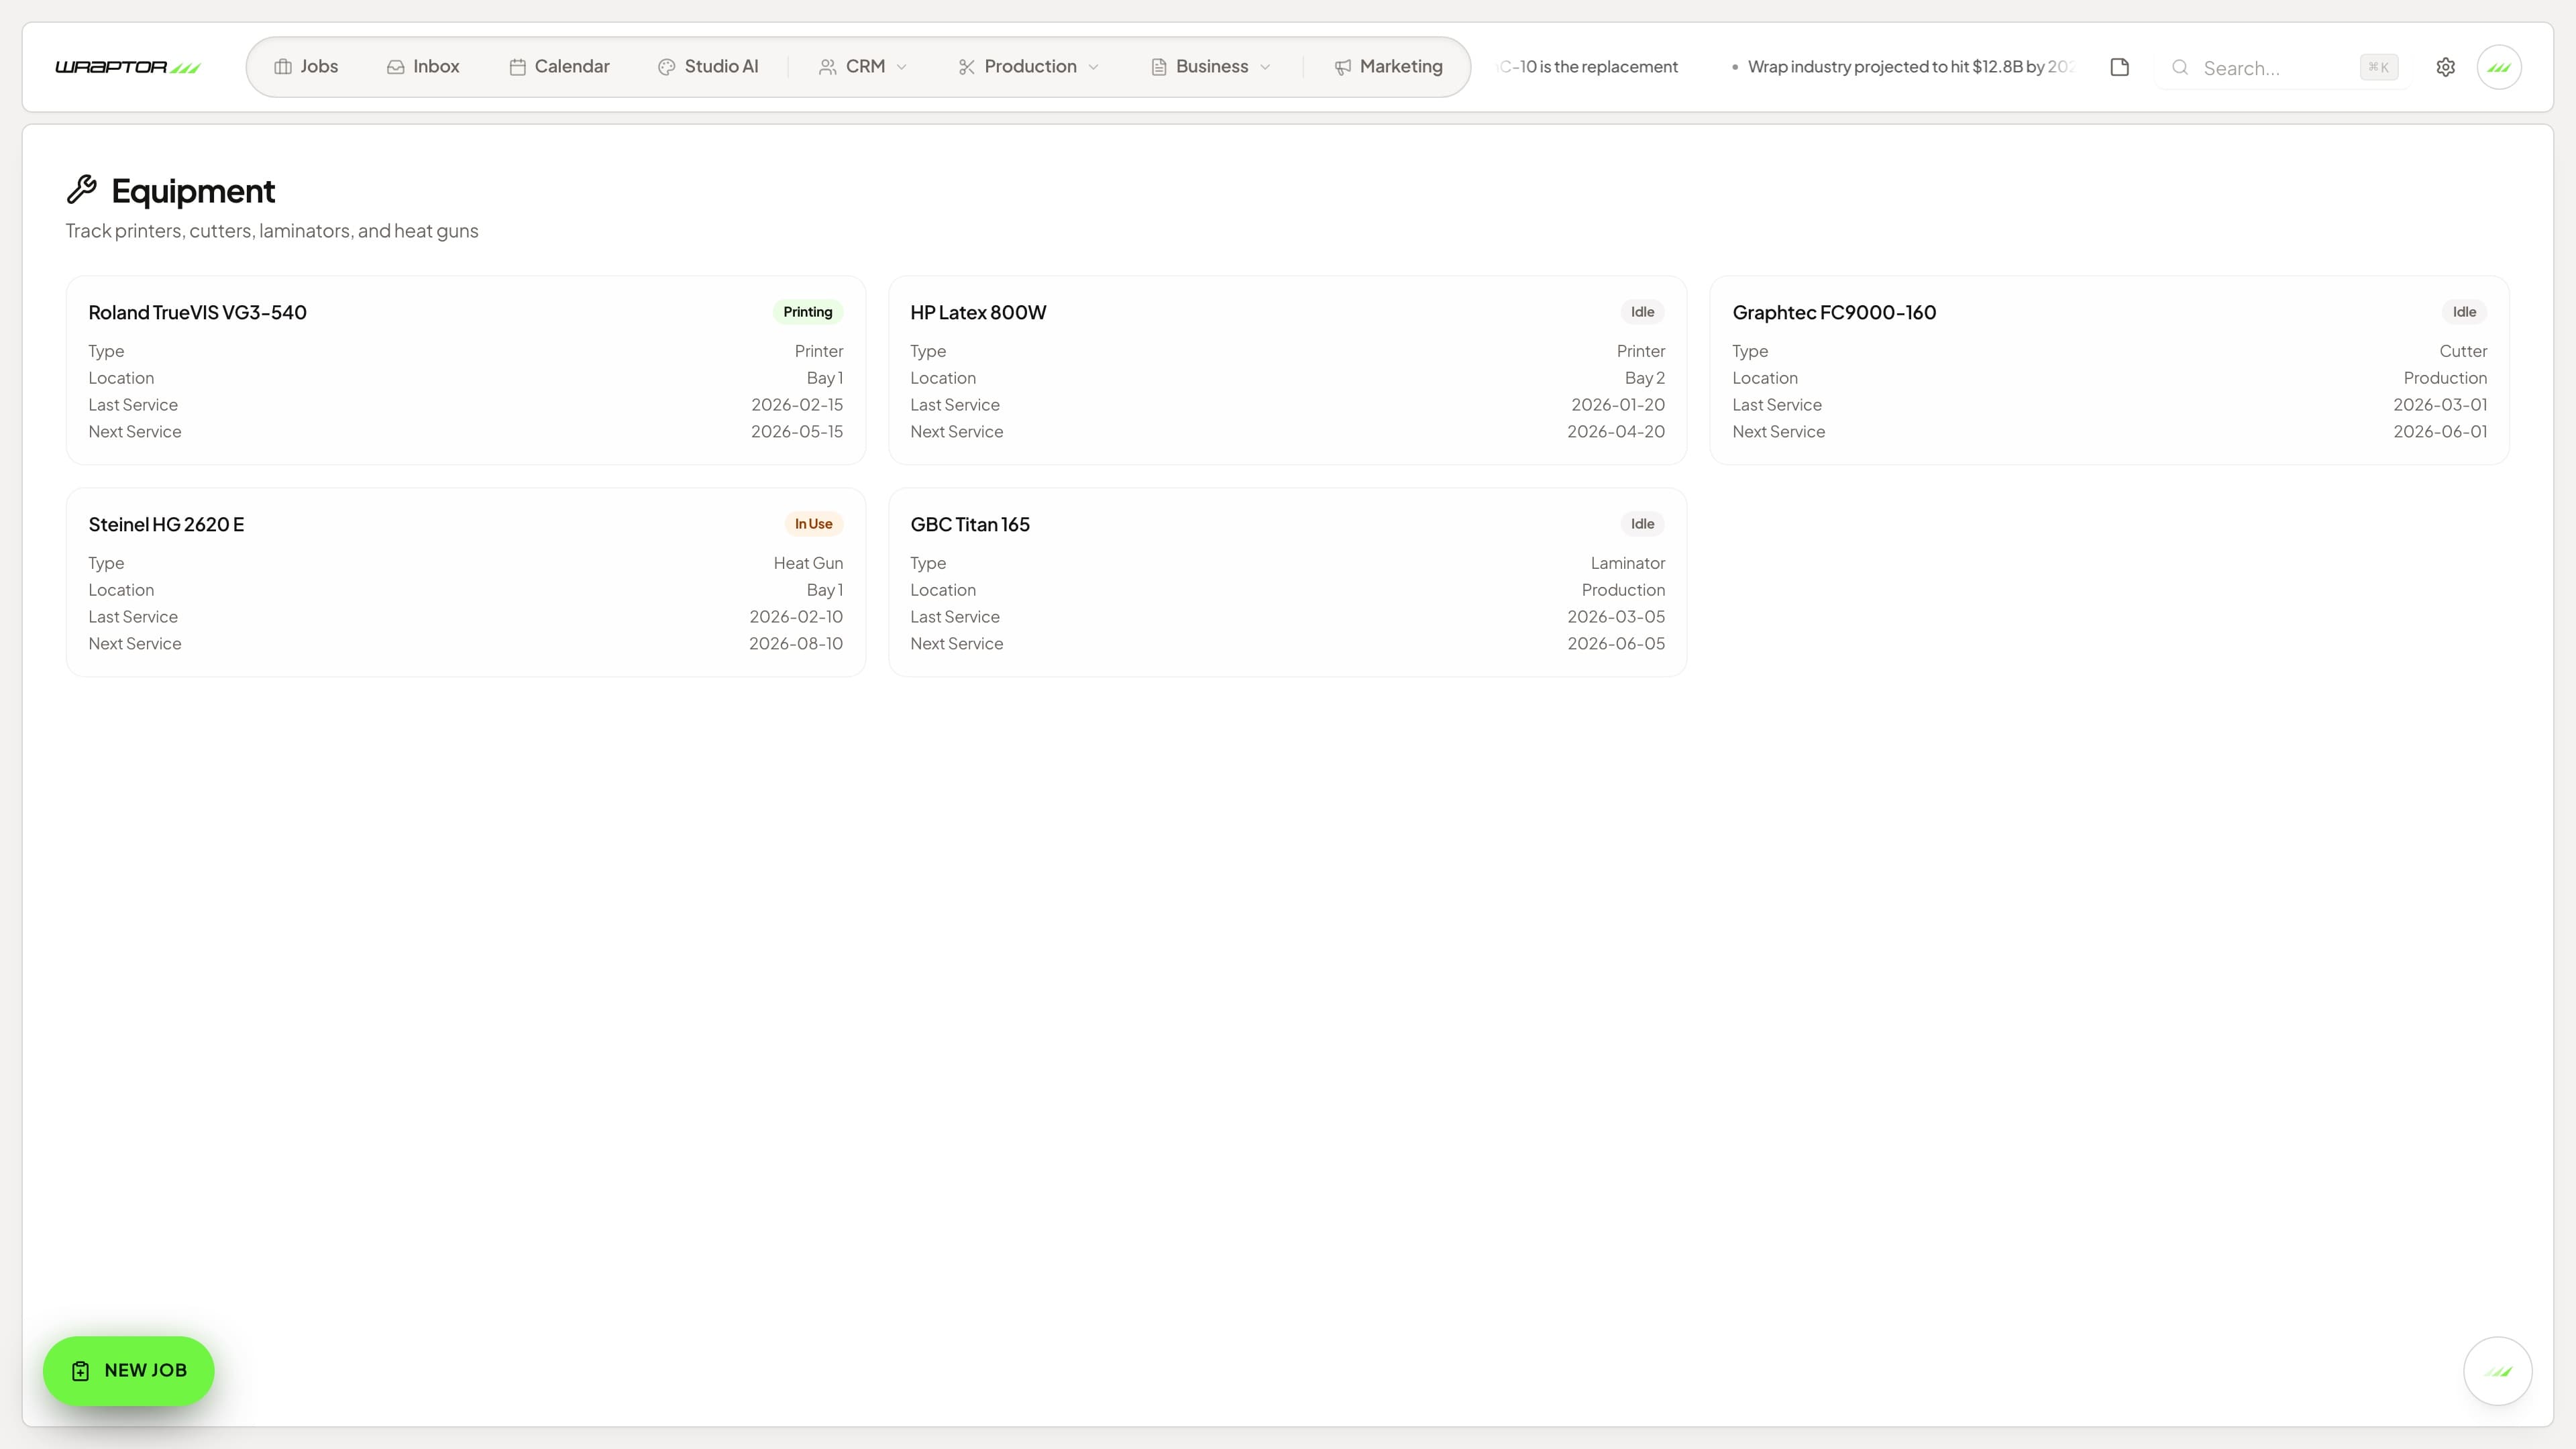Open the Graphtec FC9000-160 card

click(x=2109, y=370)
